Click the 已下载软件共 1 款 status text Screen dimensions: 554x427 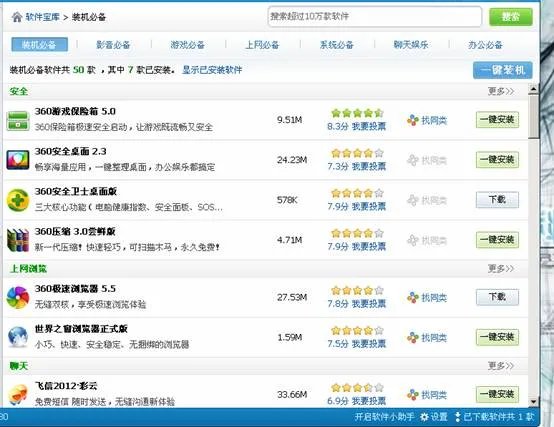coord(499,417)
